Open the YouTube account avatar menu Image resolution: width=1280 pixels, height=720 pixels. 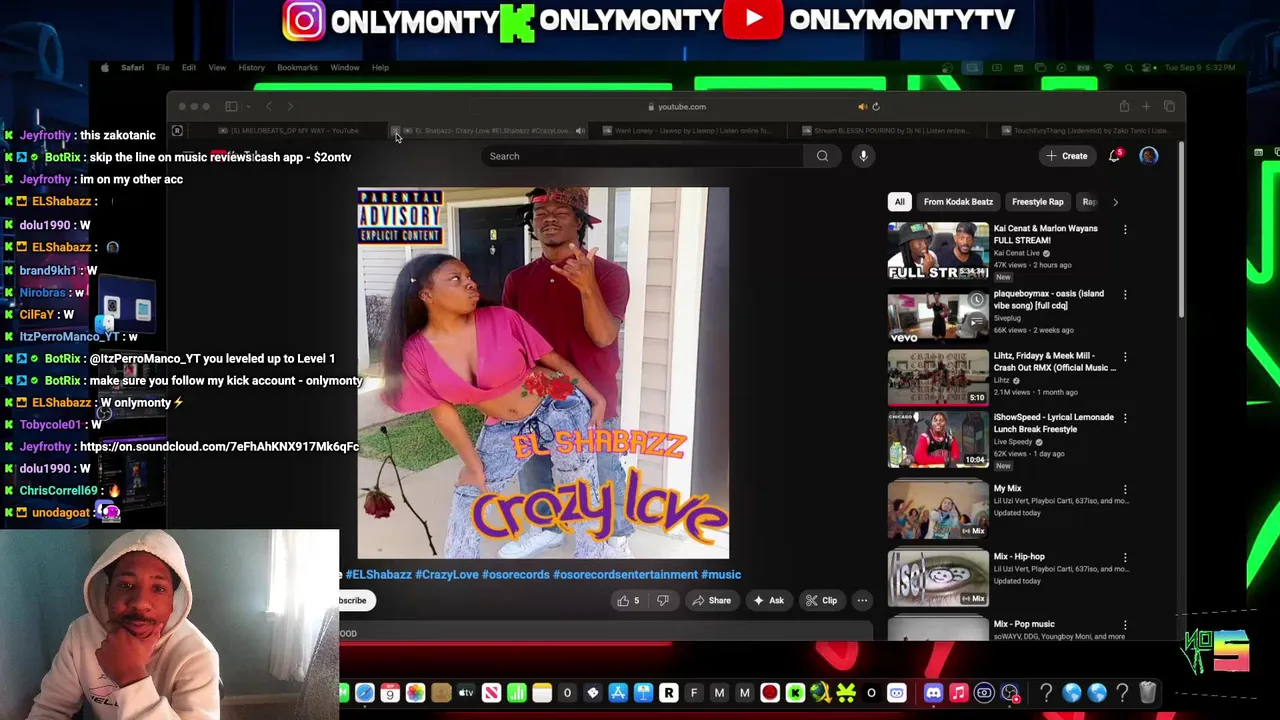point(1149,156)
